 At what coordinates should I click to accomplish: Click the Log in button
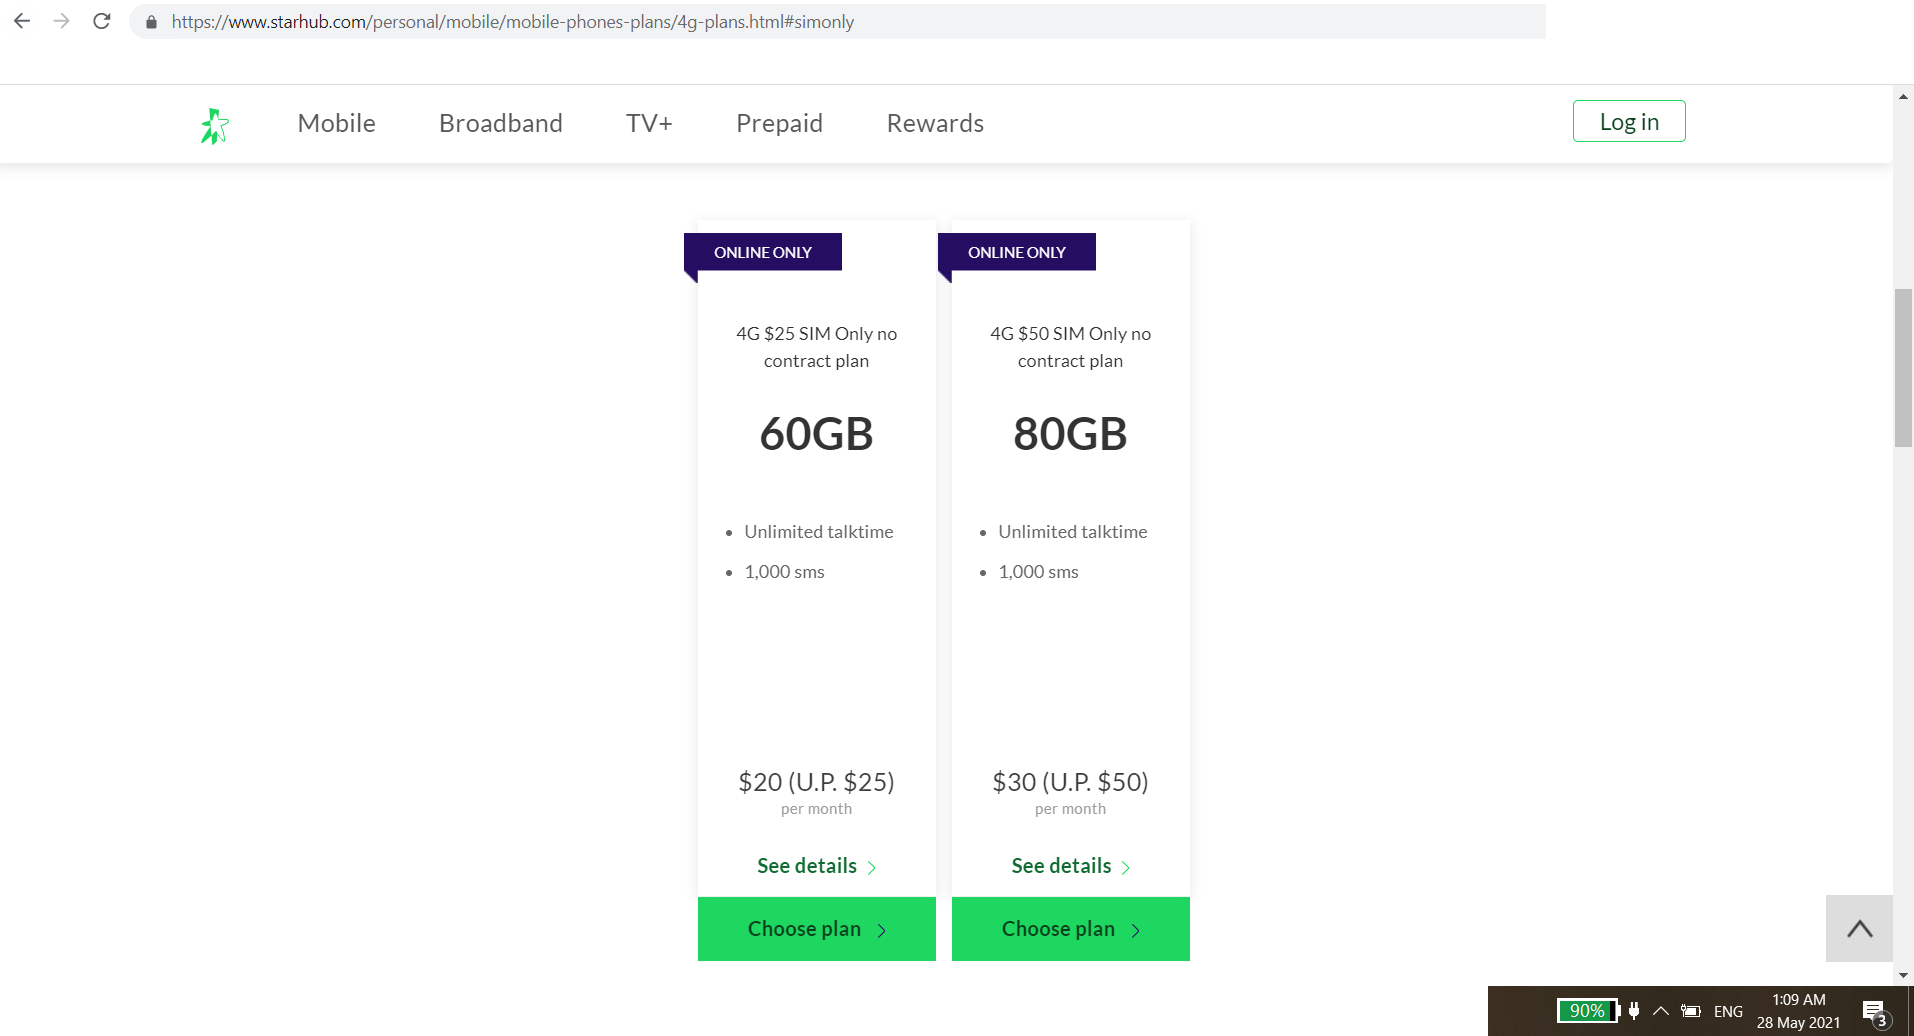tap(1629, 121)
